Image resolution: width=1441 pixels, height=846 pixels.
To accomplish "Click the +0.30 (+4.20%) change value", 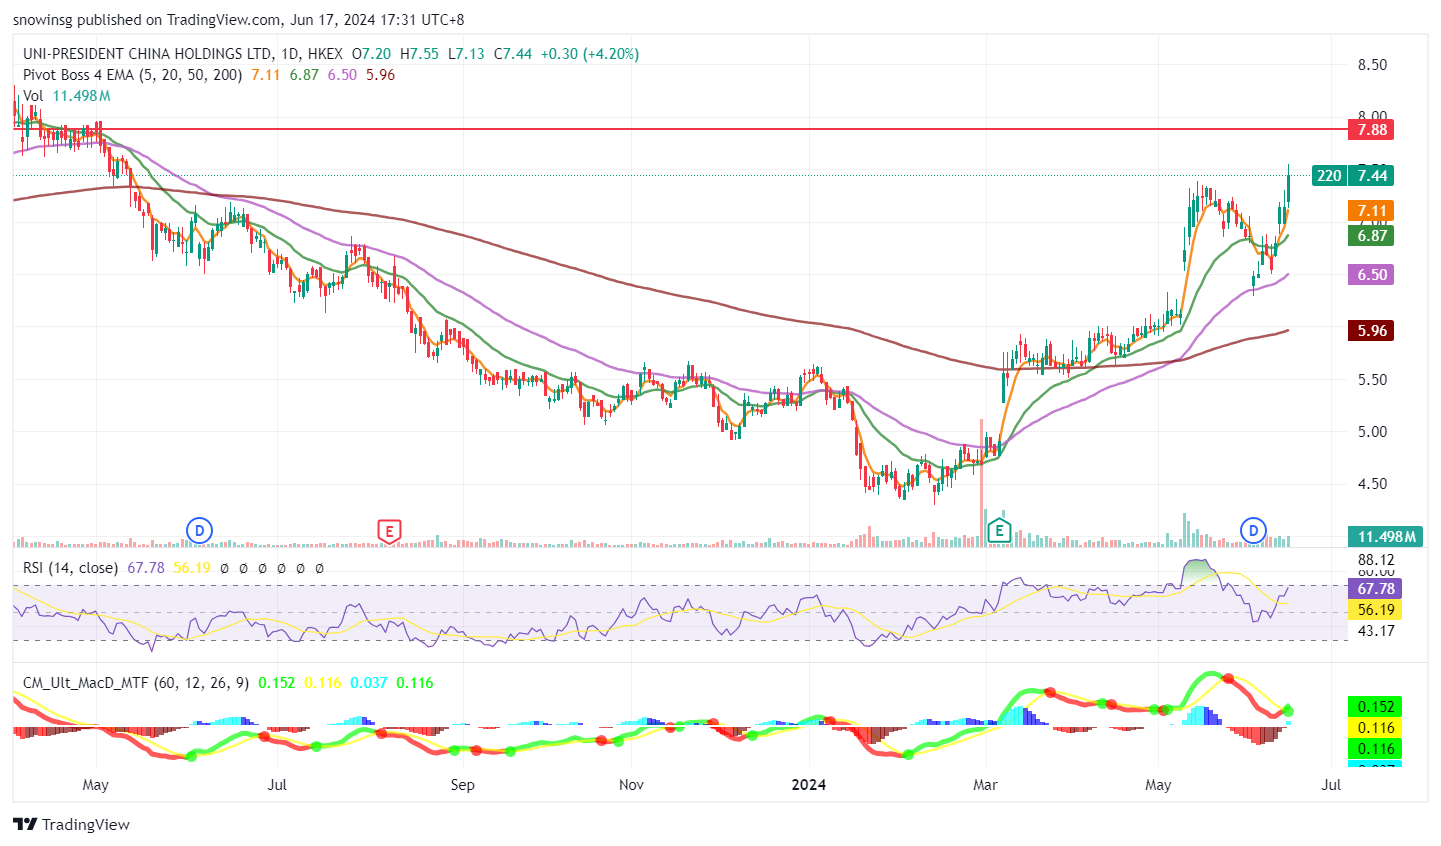I will [589, 54].
